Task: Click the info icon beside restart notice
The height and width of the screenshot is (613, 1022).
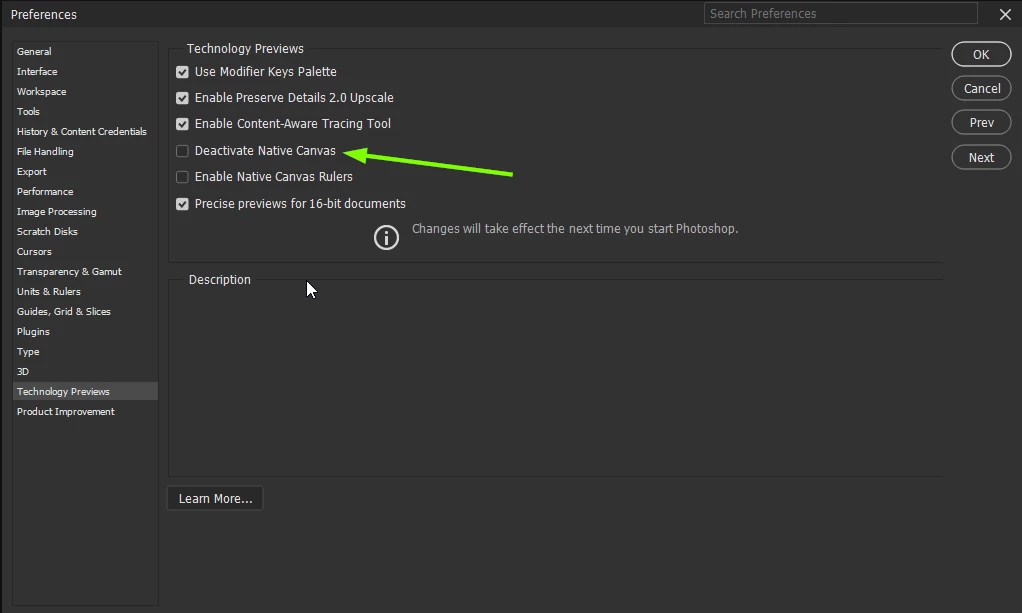Action: pos(386,237)
